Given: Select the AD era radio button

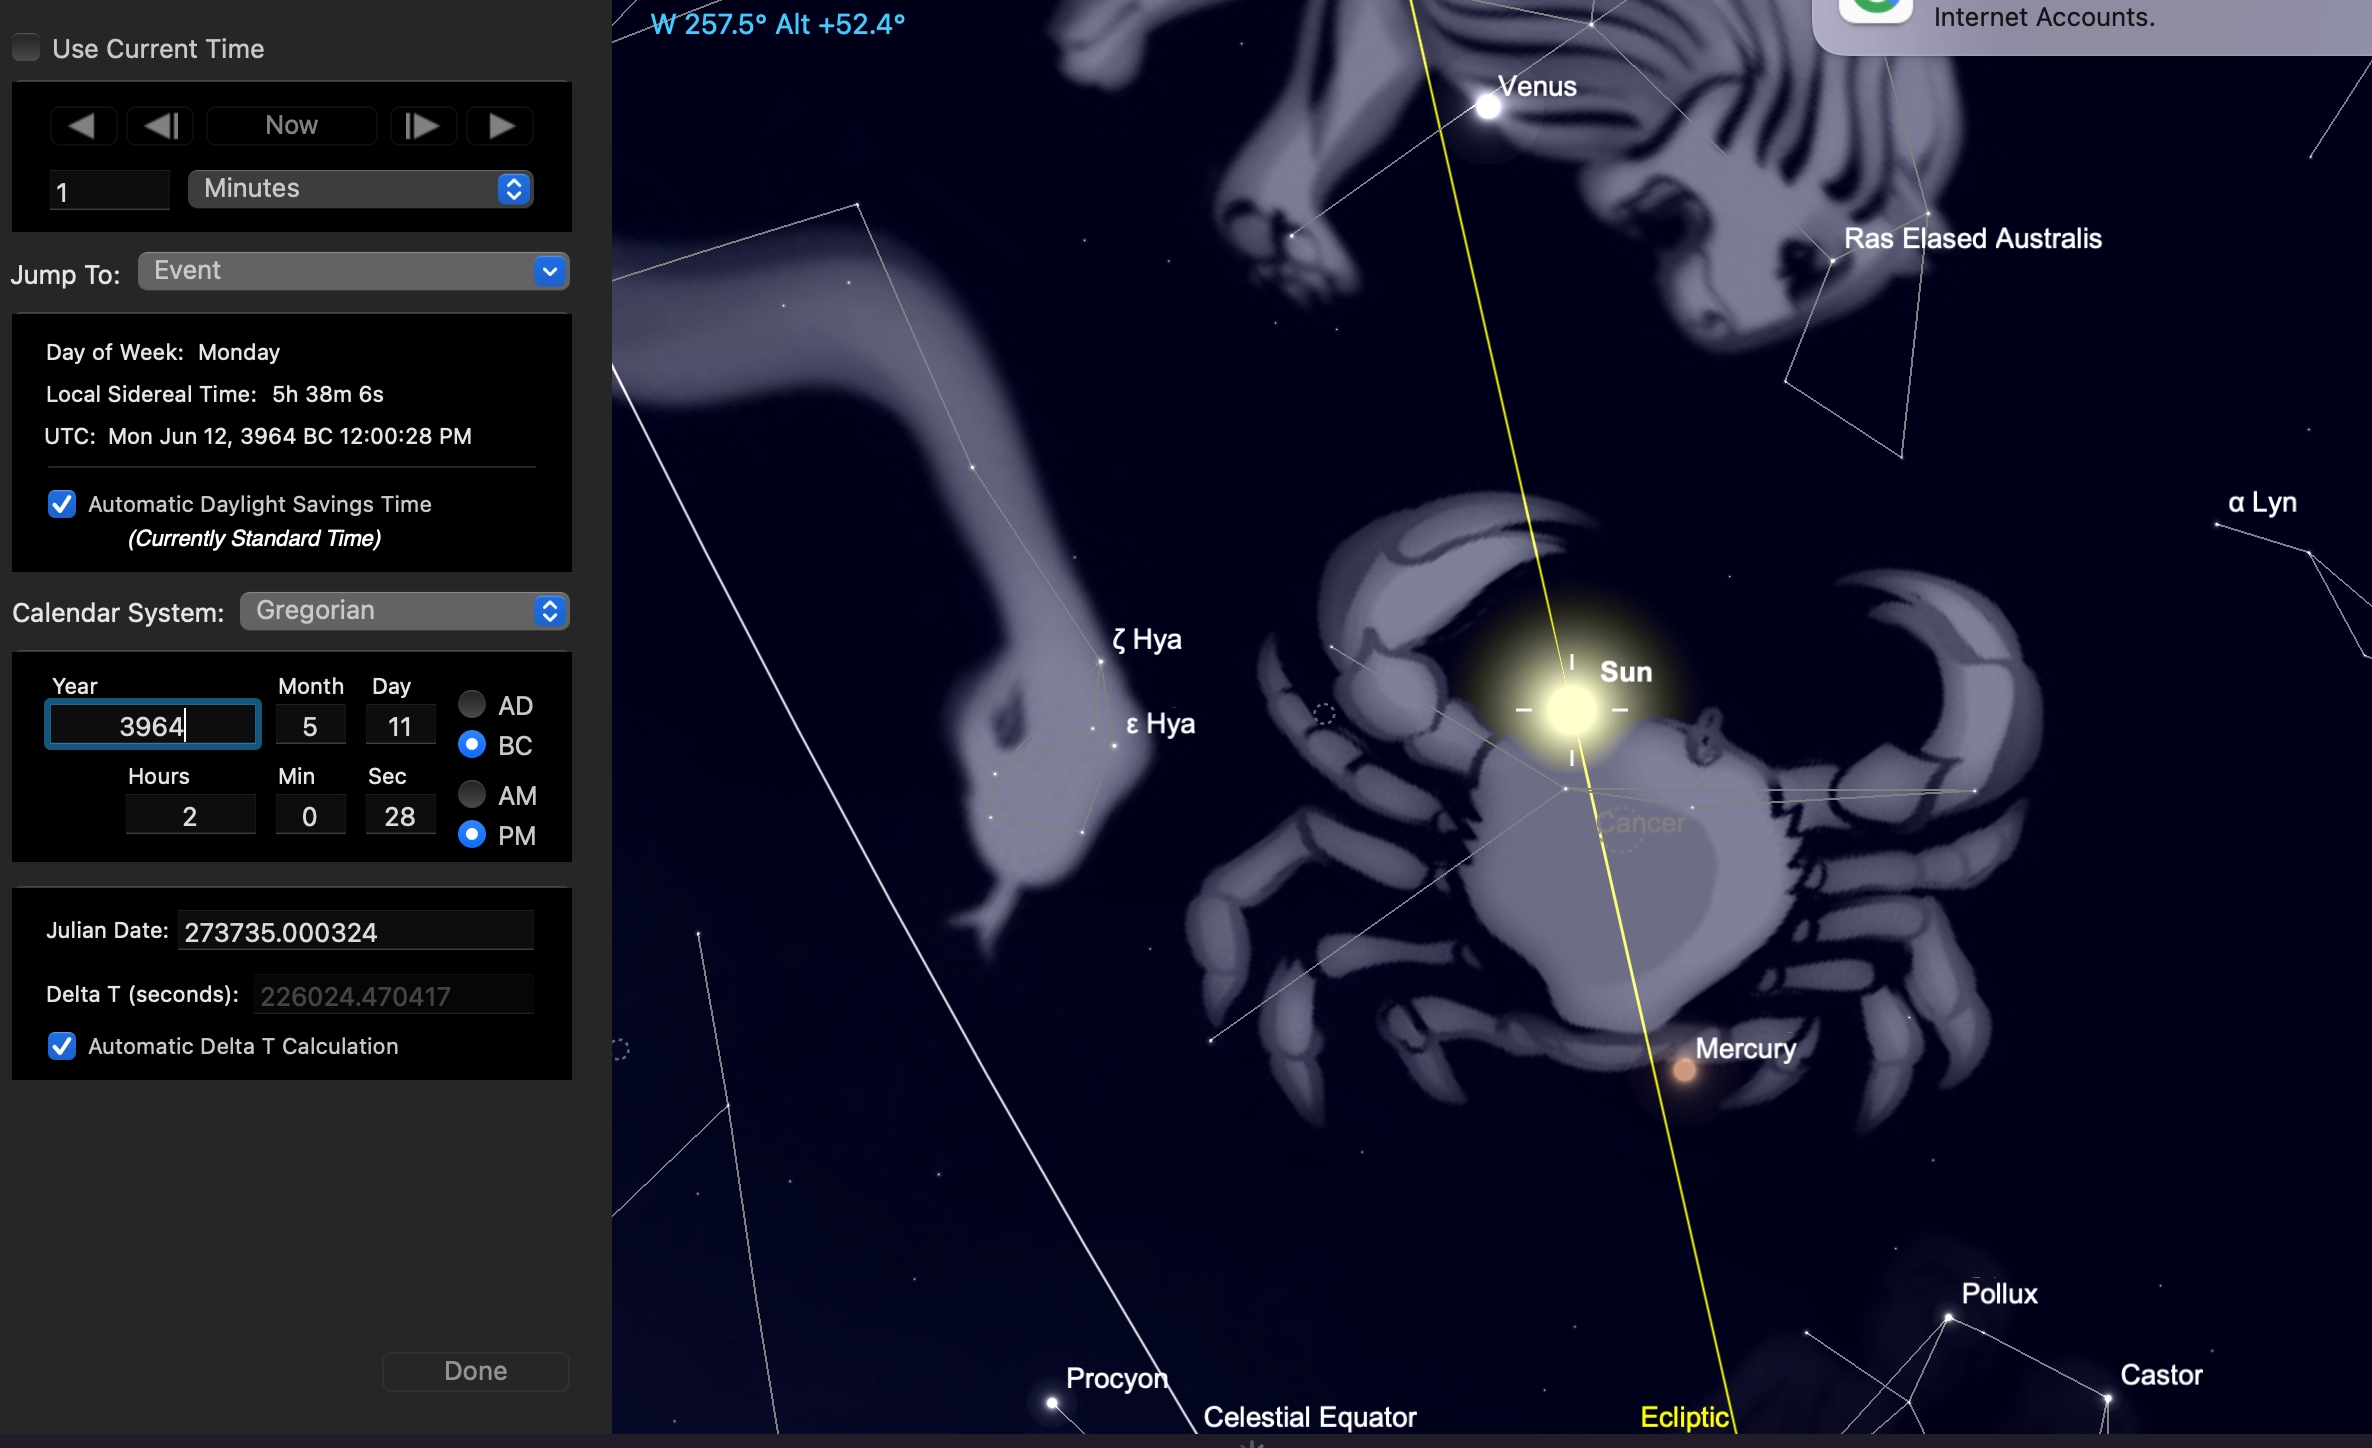Looking at the screenshot, I should (x=472, y=705).
